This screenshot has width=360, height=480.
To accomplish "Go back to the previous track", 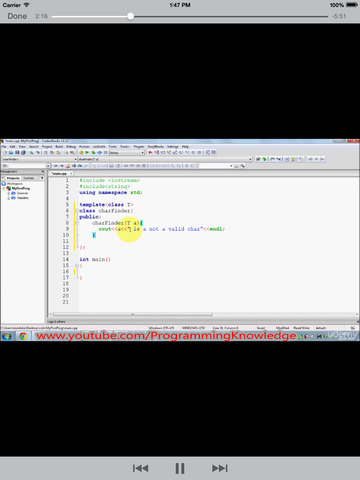I will pos(140,468).
